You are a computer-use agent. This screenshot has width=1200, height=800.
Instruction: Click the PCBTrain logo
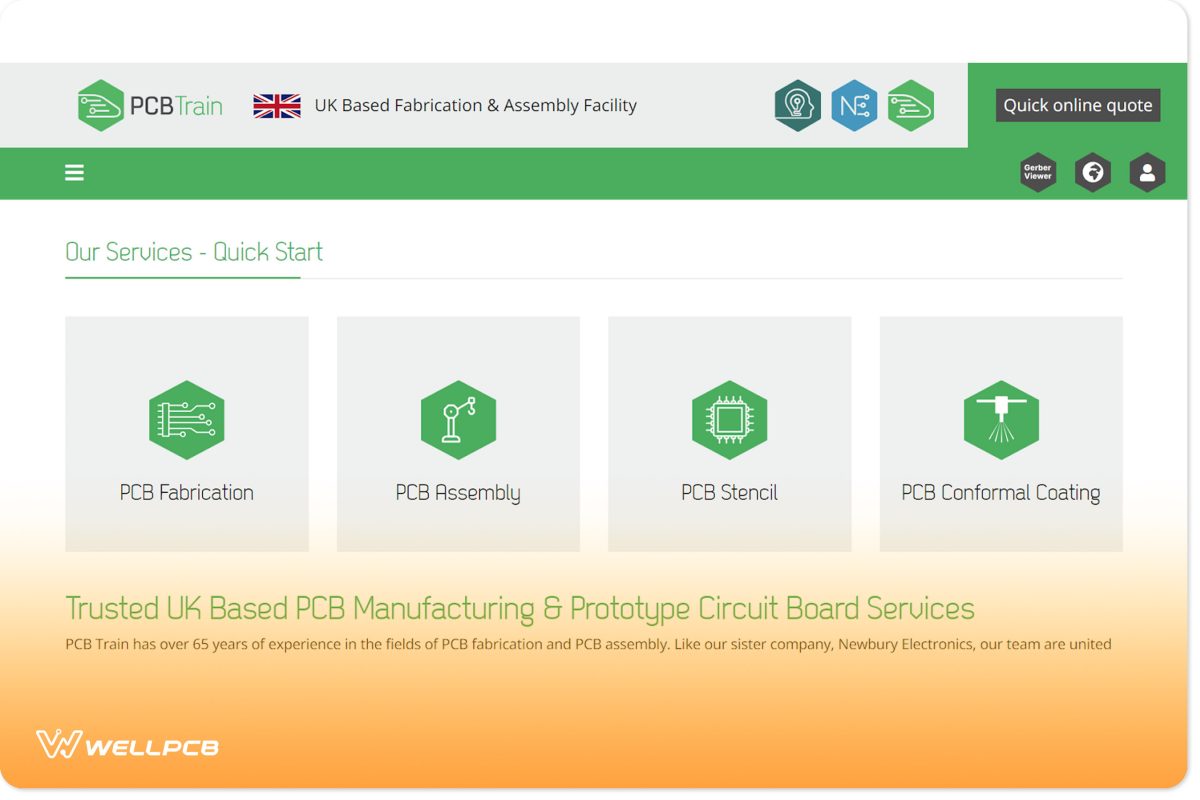pyautogui.click(x=148, y=104)
